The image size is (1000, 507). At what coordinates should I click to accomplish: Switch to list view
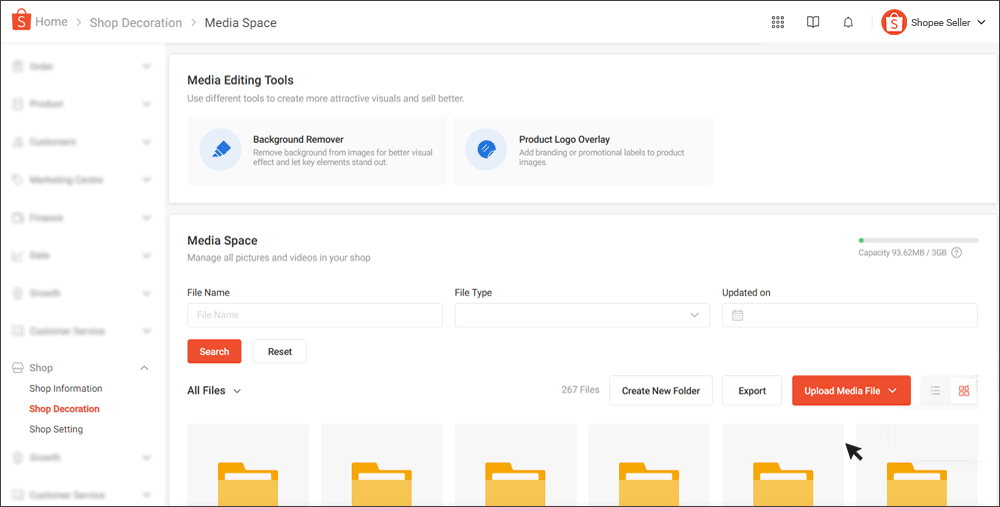[x=935, y=391]
